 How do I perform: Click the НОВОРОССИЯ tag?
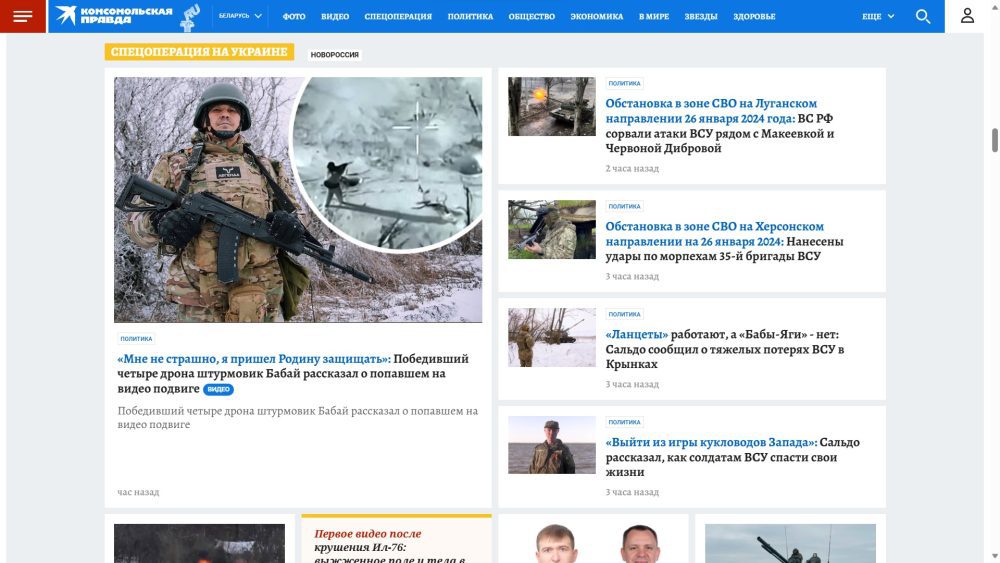click(334, 55)
